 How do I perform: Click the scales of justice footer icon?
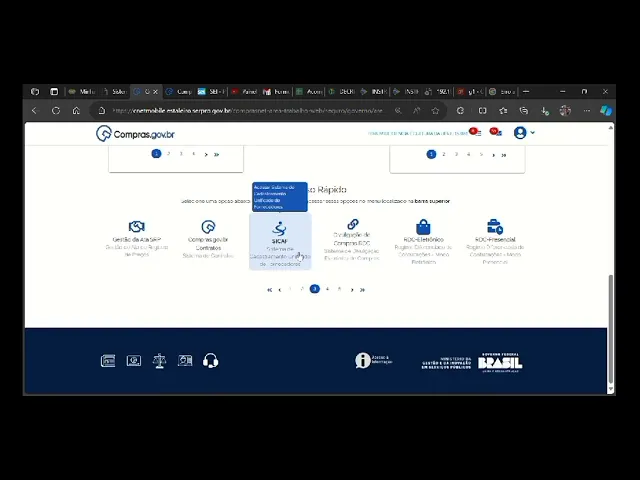[159, 361]
